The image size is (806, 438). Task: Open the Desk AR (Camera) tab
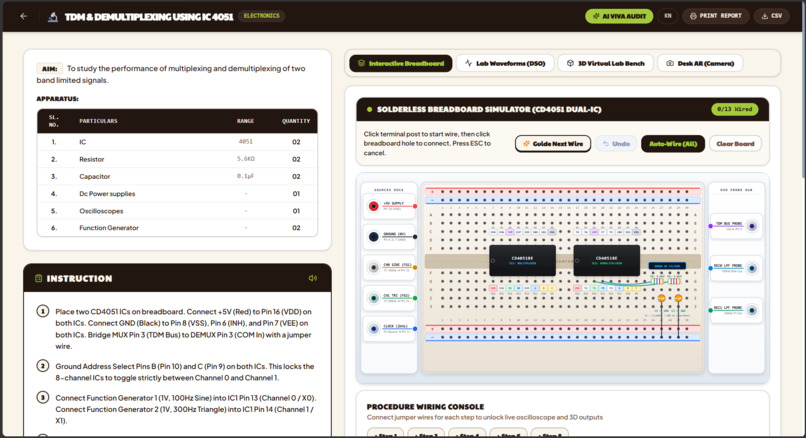pyautogui.click(x=700, y=63)
